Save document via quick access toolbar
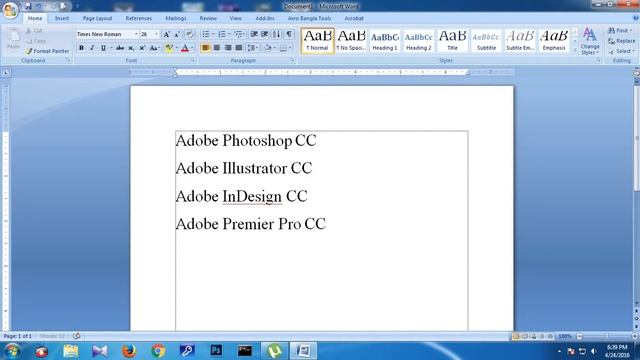 28,6
